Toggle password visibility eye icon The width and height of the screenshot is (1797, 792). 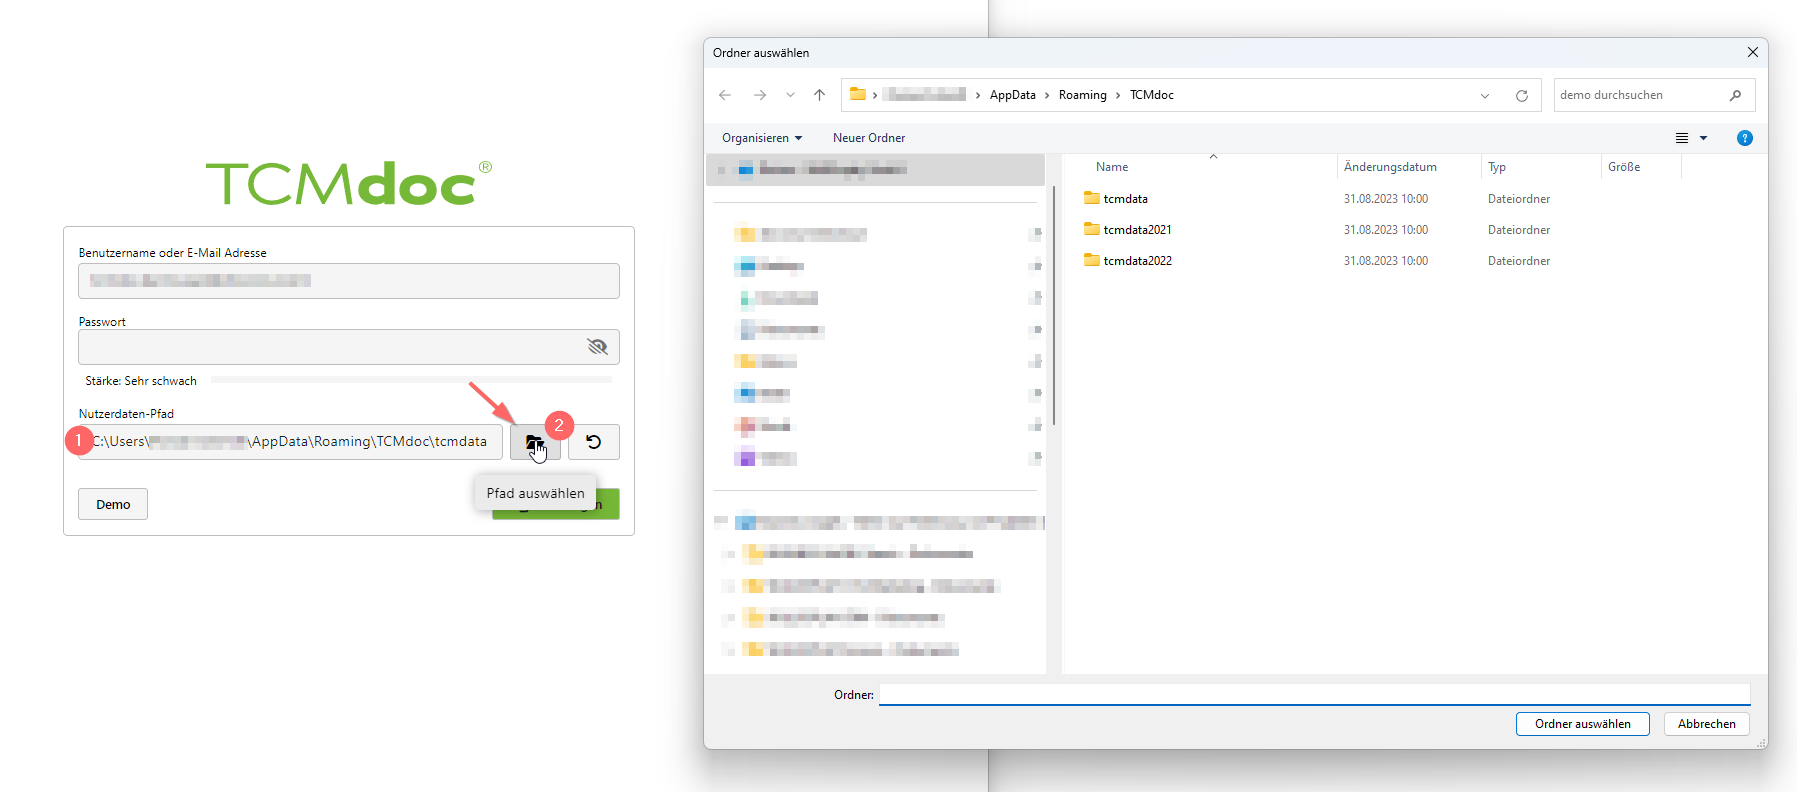click(597, 347)
